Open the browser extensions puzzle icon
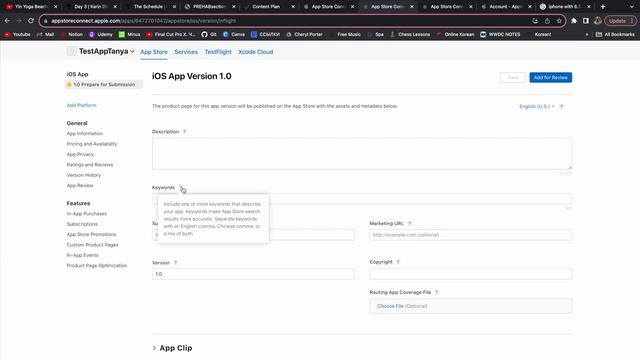Image resolution: width=640 pixels, height=360 pixels. pos(574,21)
